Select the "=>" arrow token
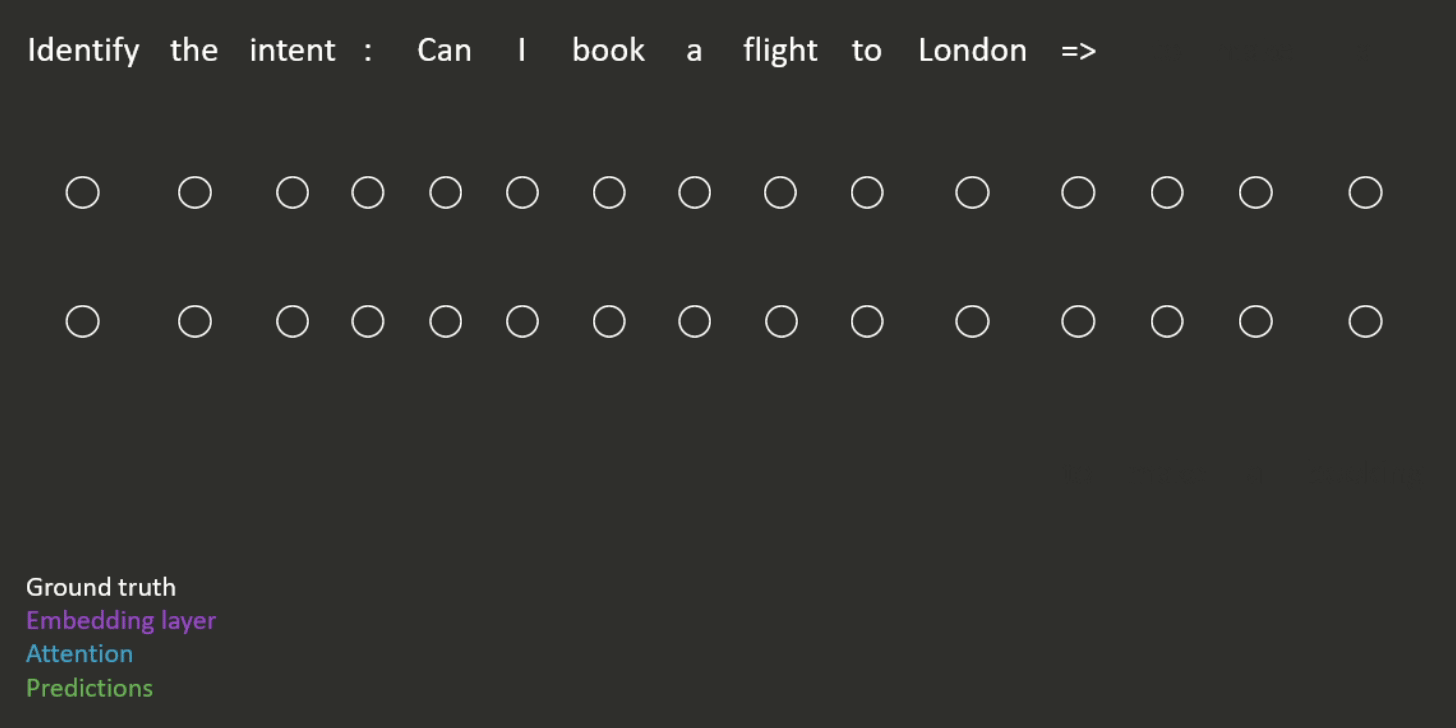 point(1079,51)
